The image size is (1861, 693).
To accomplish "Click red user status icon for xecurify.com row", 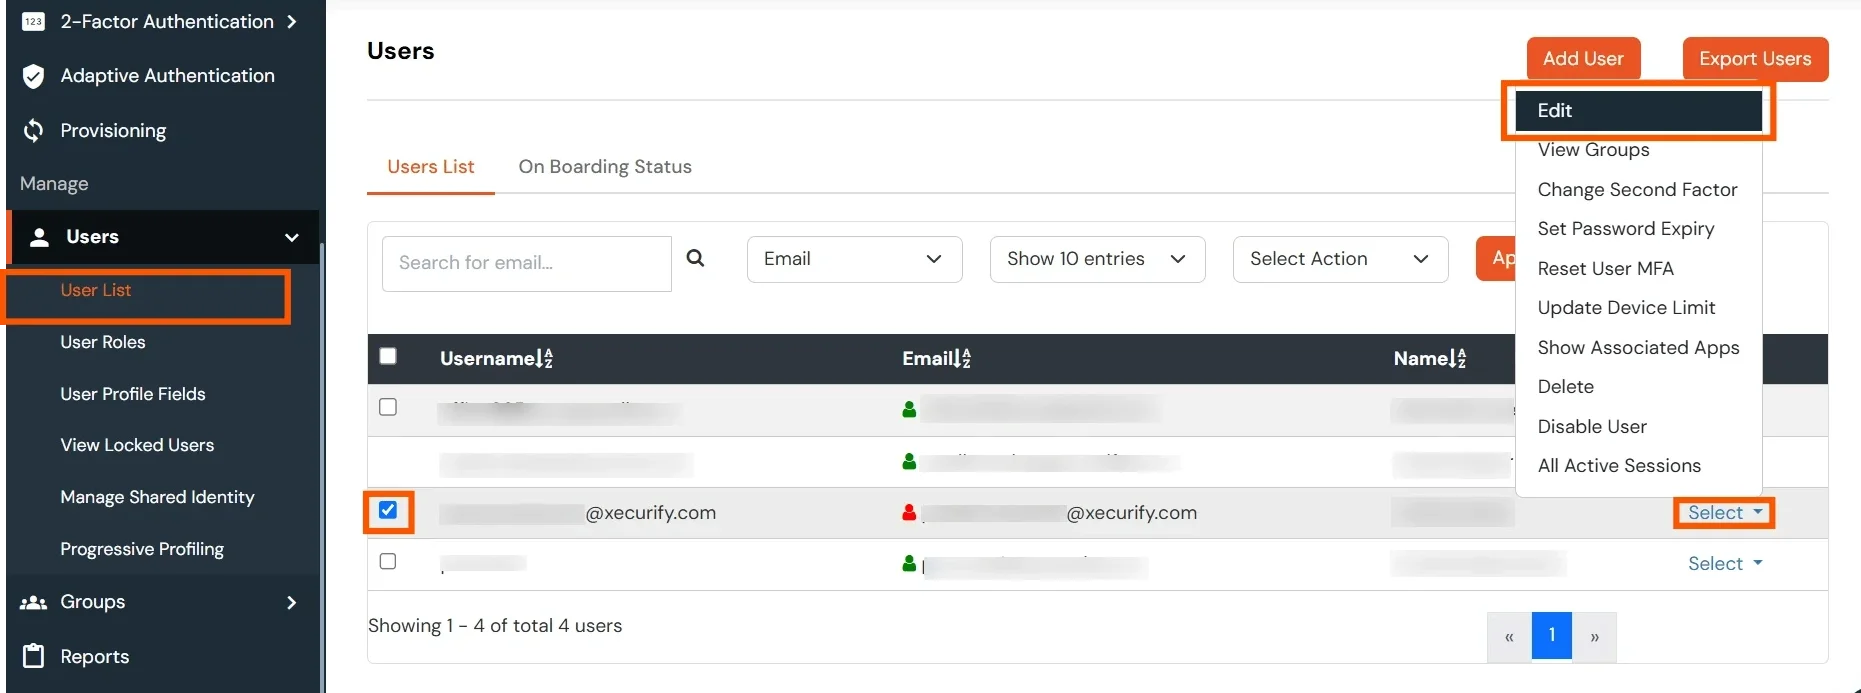I will point(909,512).
